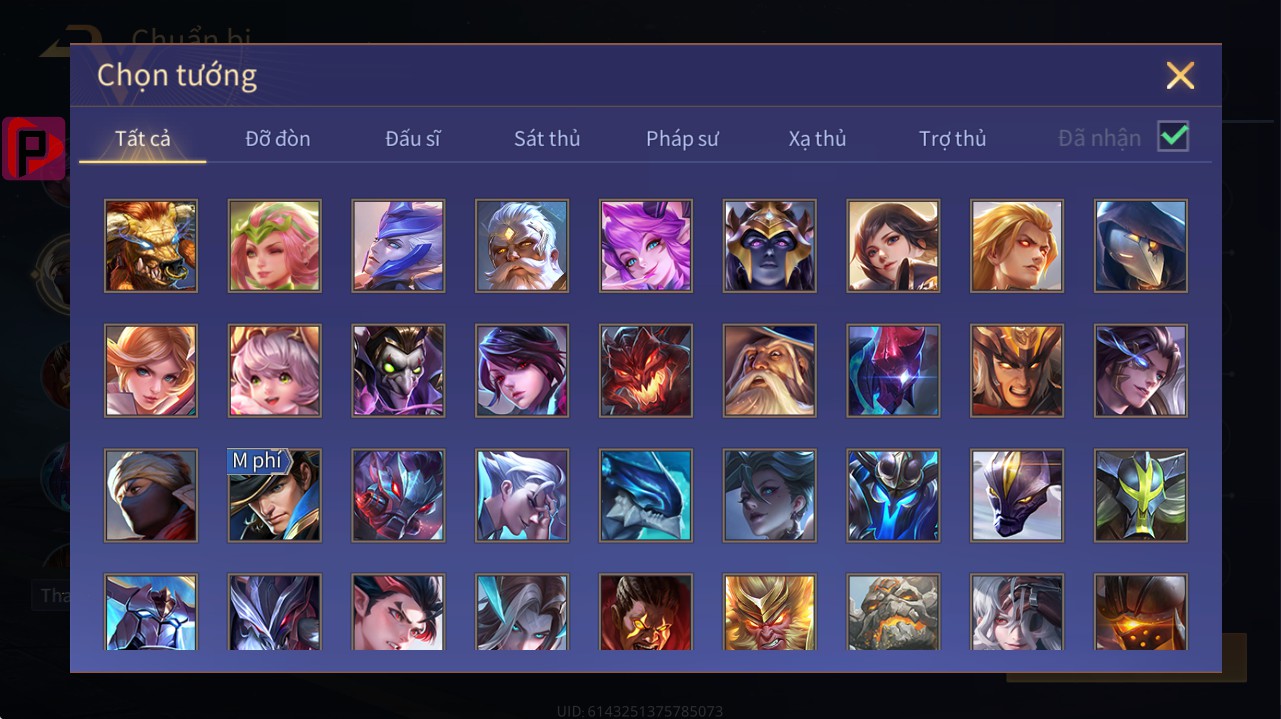The image size is (1281, 719).
Task: Toggle the "Đã nhận" checkbox
Action: point(1173,136)
